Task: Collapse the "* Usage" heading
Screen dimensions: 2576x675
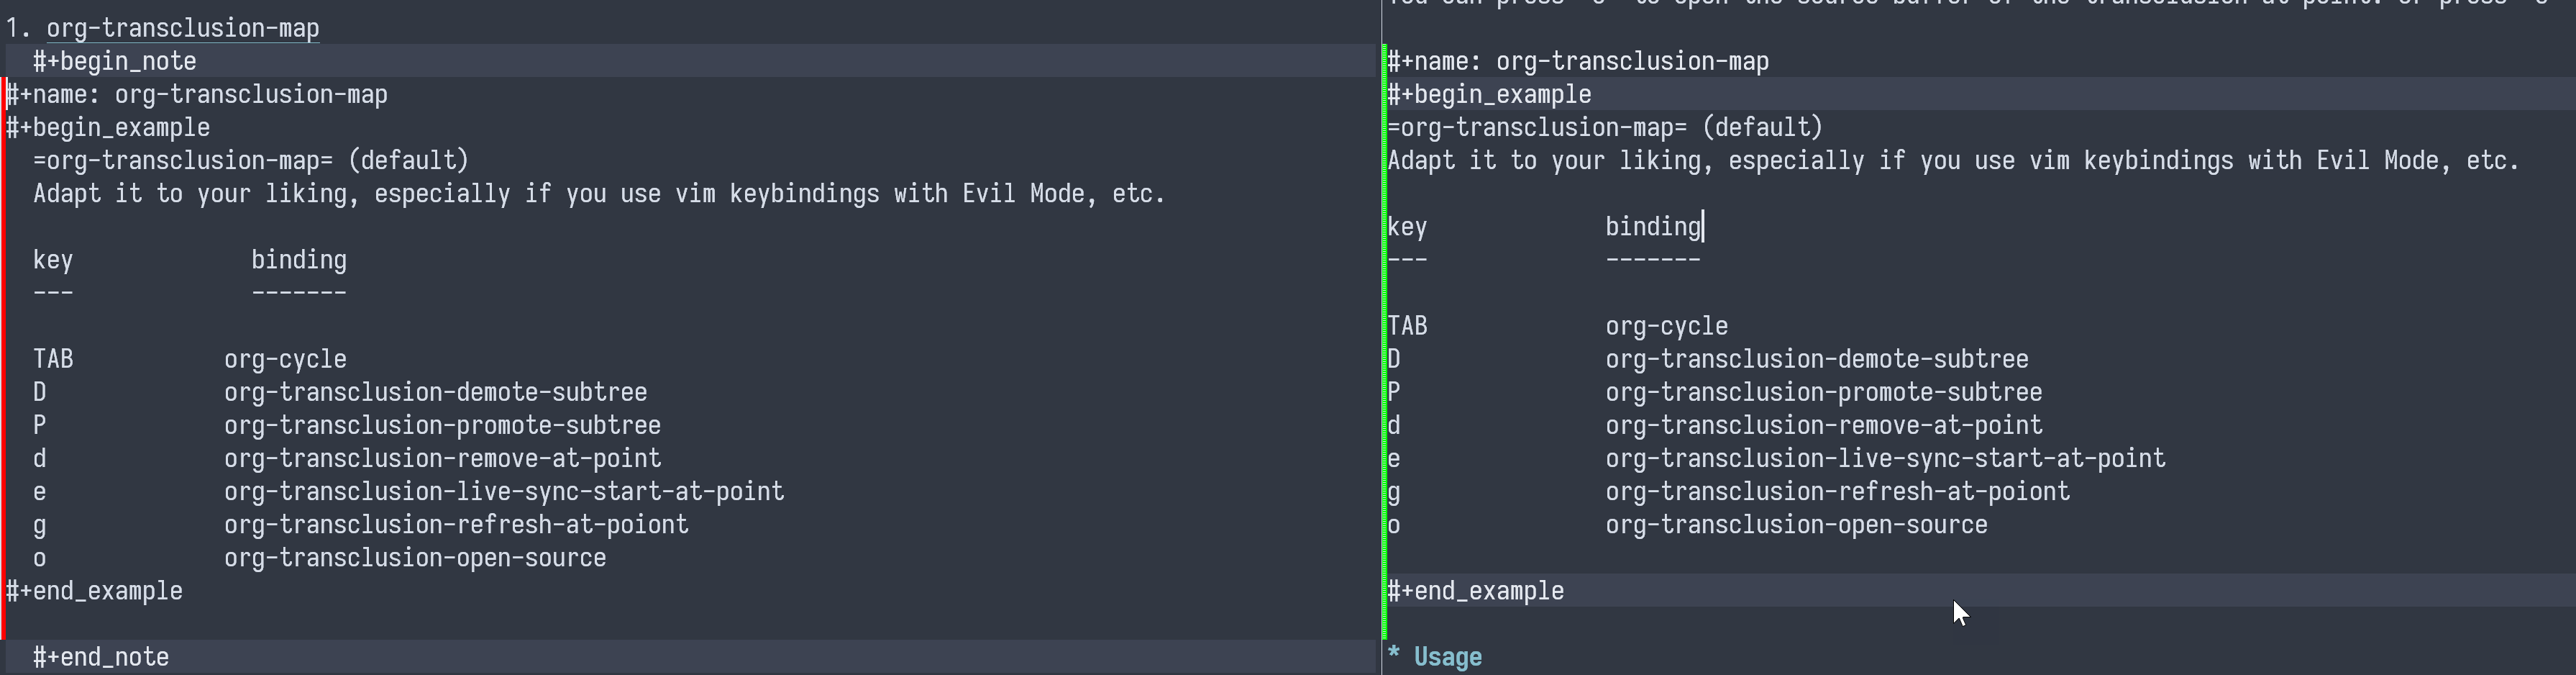Action: pos(1446,657)
